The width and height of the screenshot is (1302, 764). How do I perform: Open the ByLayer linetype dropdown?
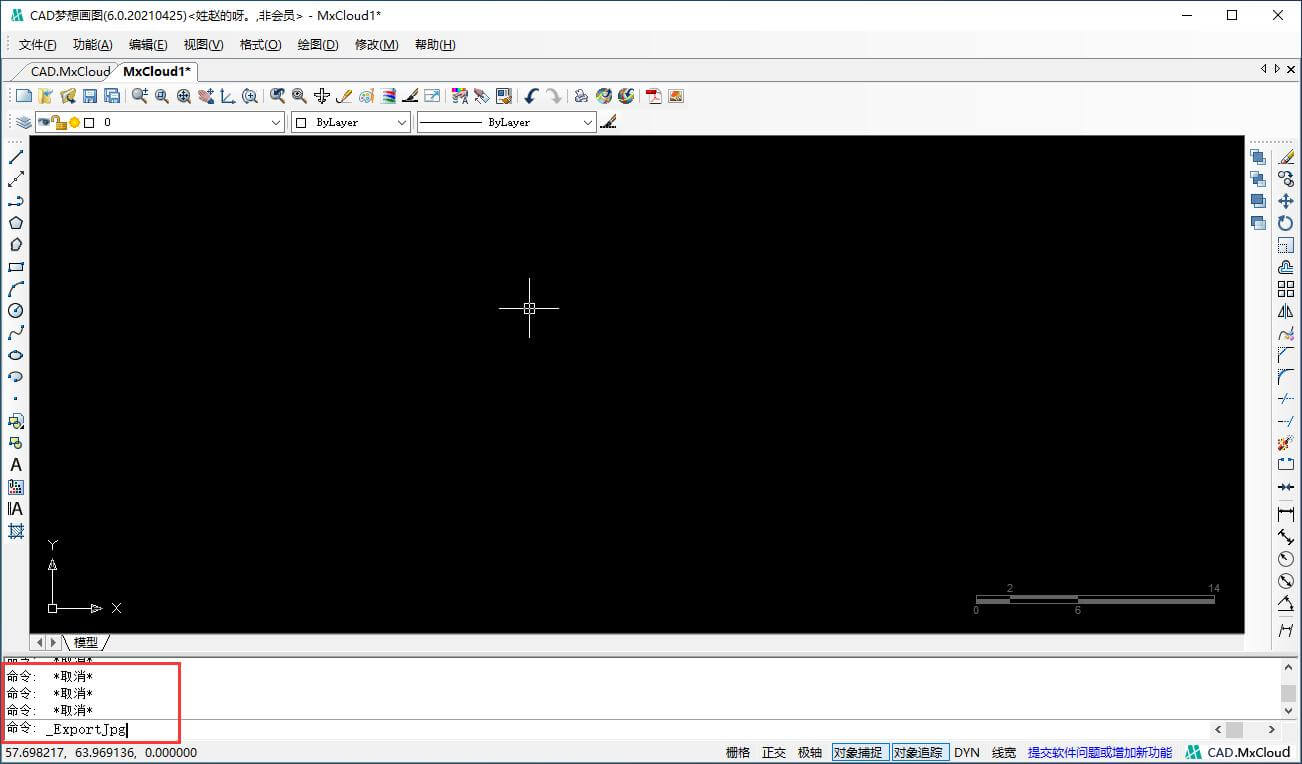506,122
